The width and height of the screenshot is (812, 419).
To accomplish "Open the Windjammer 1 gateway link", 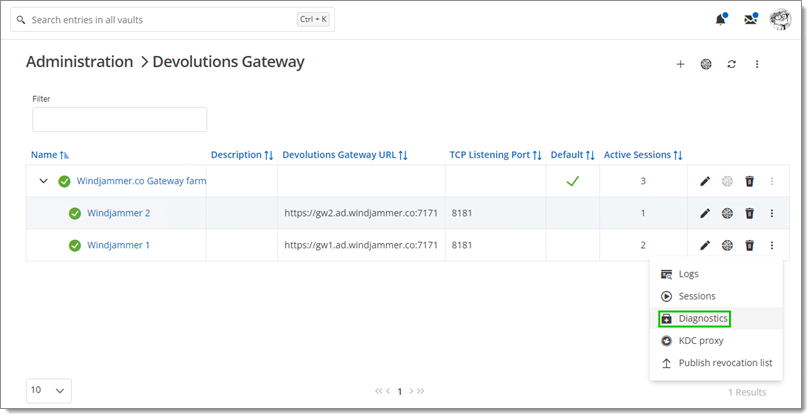I will 118,245.
